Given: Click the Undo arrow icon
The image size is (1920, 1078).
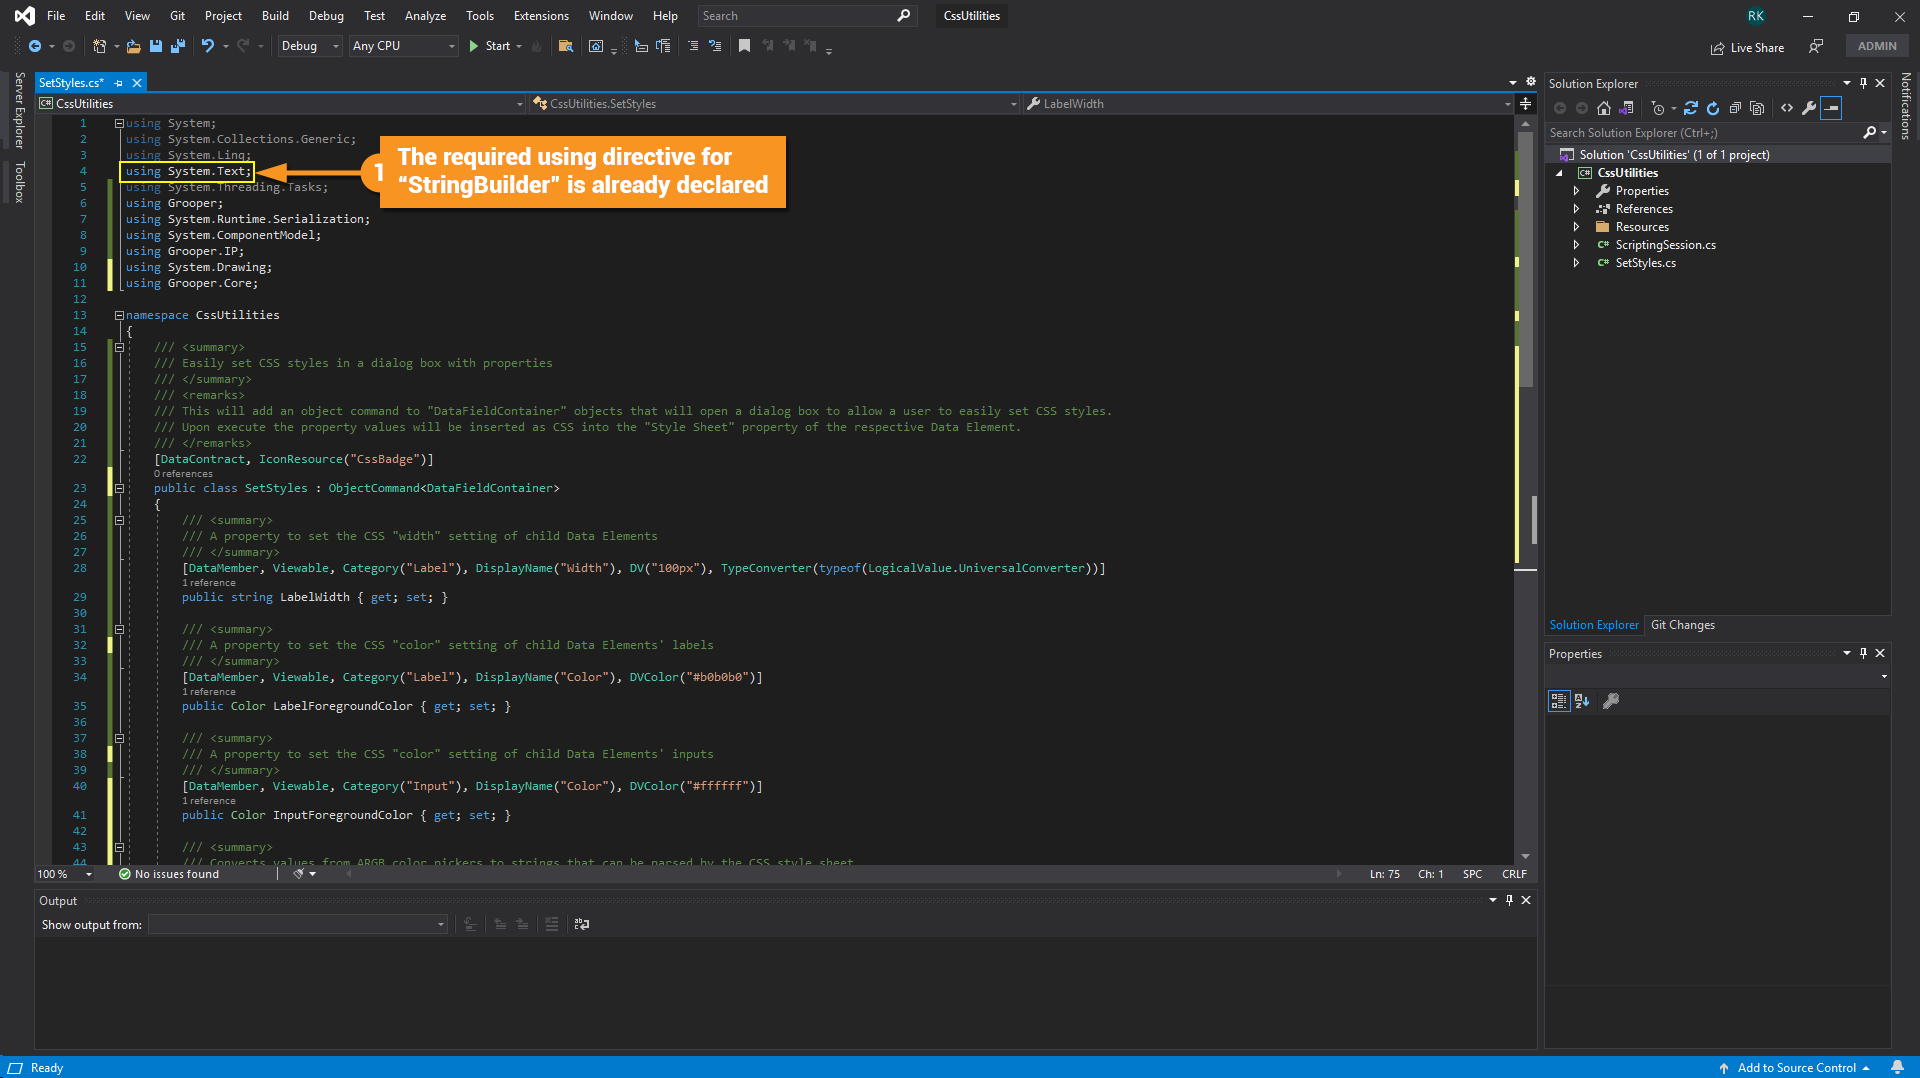Looking at the screenshot, I should click(207, 46).
